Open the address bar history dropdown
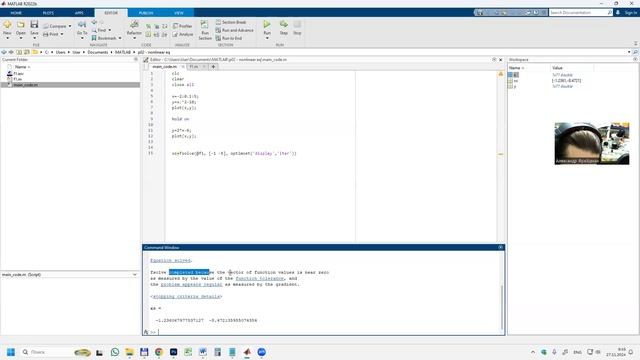Image resolution: width=640 pixels, height=360 pixels. 629,52
